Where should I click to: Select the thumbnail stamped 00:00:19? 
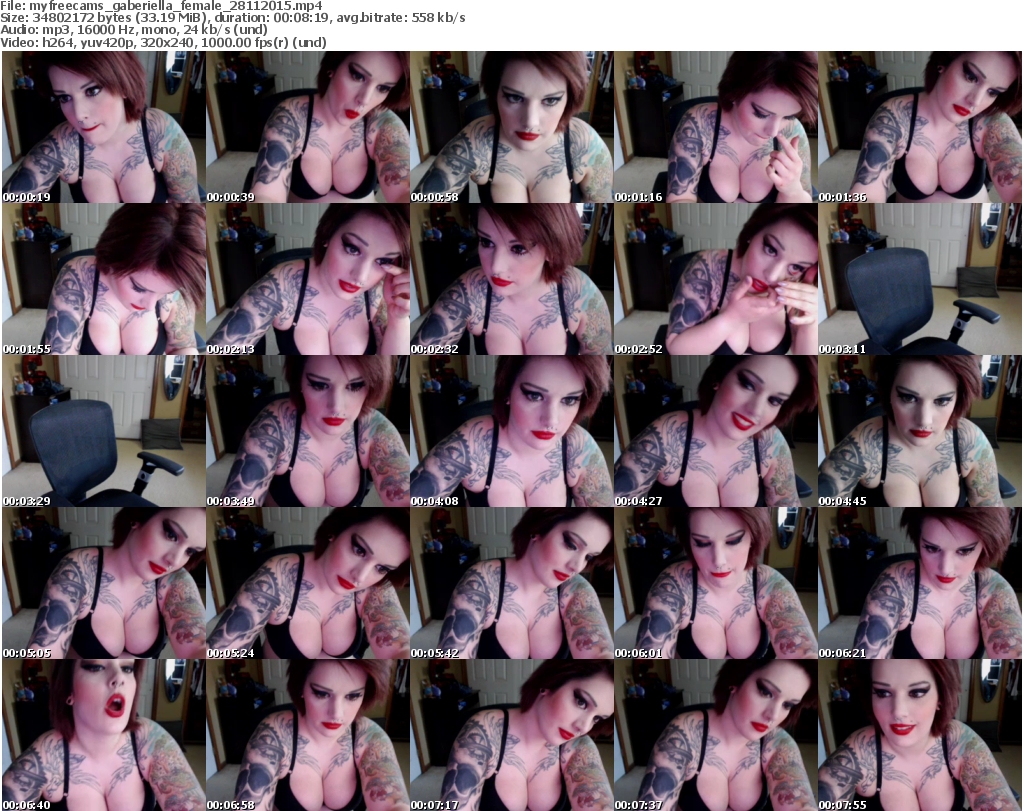[104, 127]
